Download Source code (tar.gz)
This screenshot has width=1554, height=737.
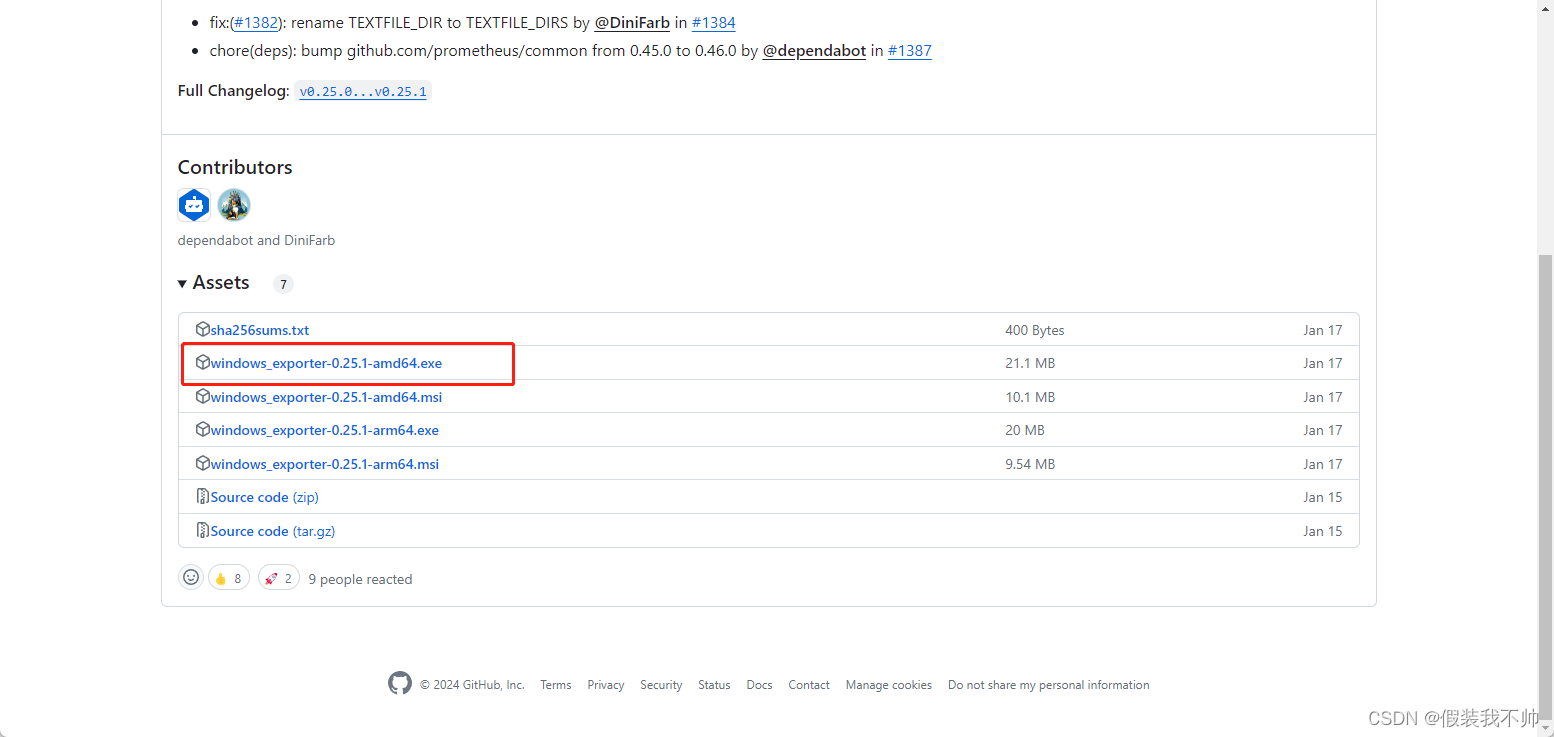(273, 531)
